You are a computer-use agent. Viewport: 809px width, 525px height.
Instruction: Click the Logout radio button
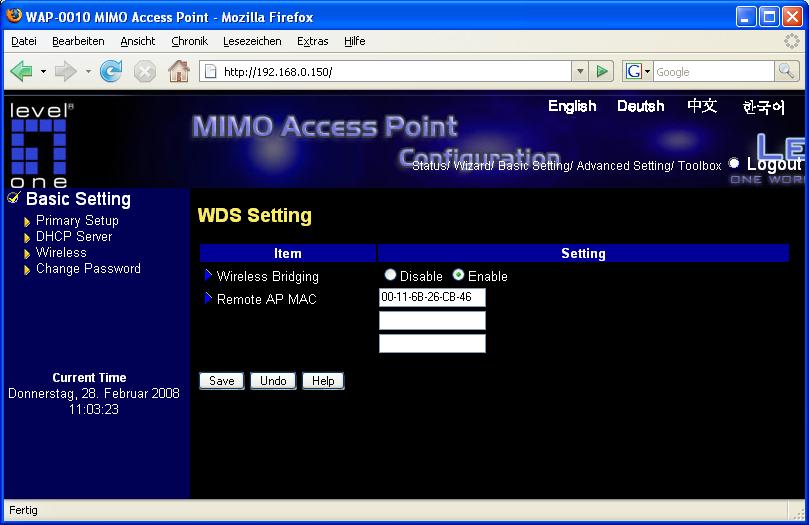pos(734,163)
